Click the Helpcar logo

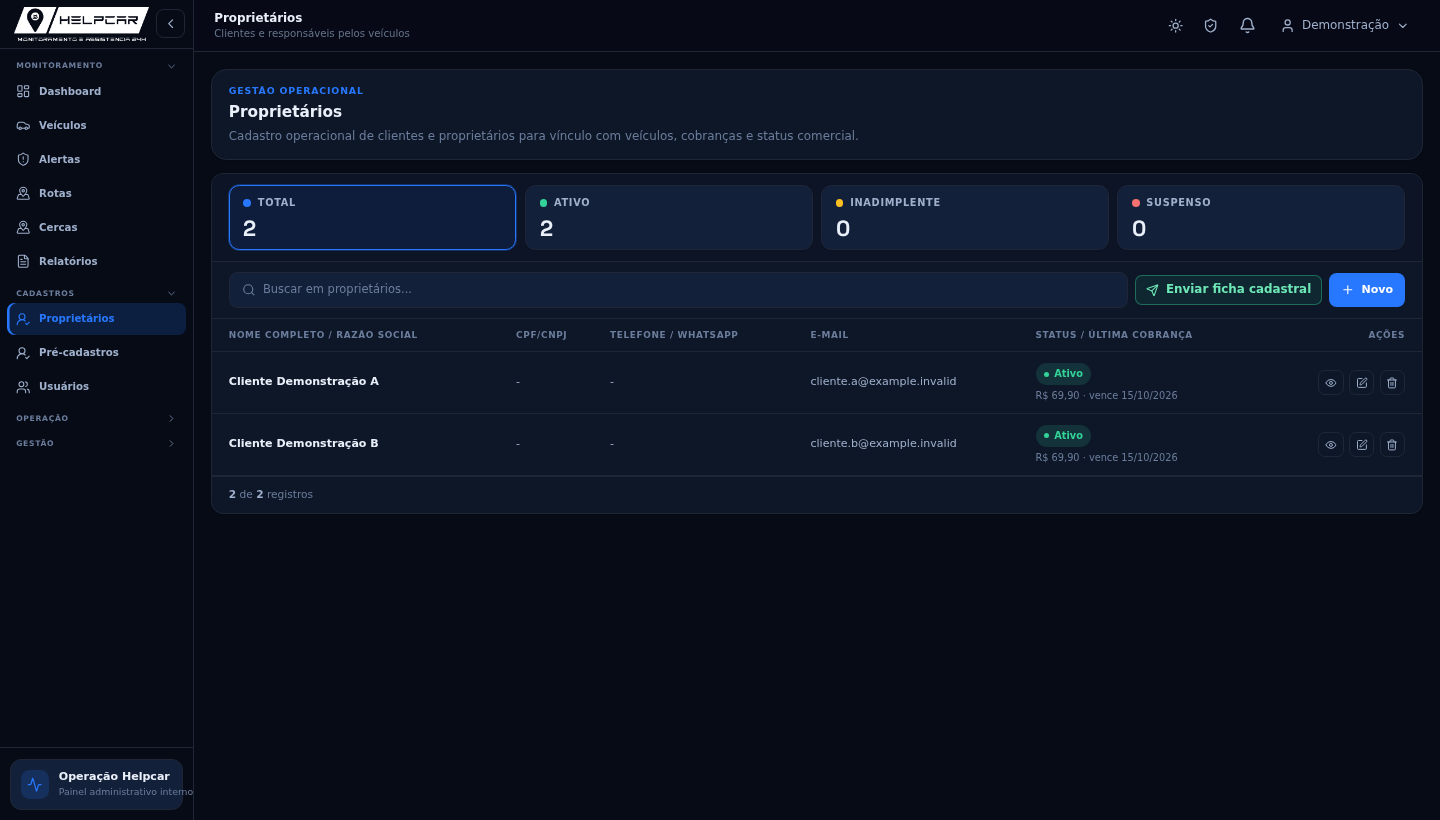tap(81, 24)
